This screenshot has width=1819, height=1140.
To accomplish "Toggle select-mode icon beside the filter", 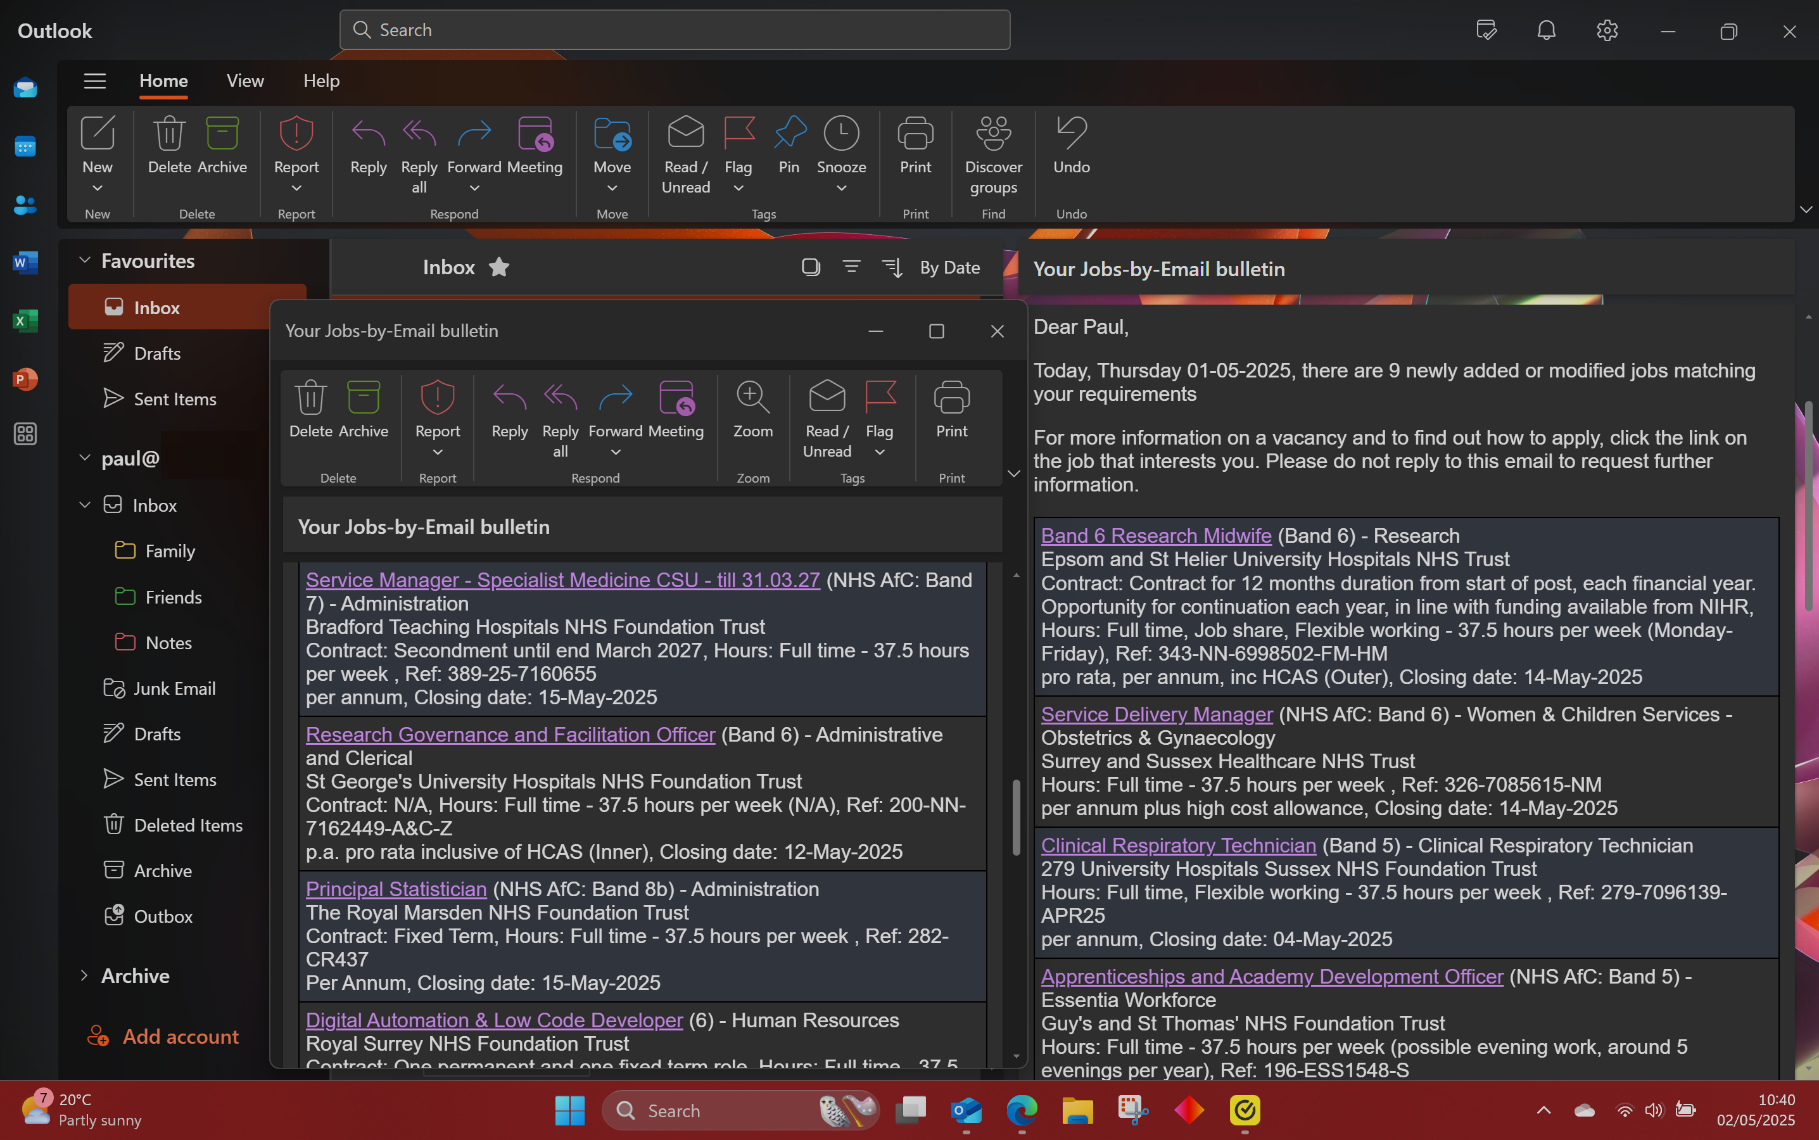I will (811, 267).
